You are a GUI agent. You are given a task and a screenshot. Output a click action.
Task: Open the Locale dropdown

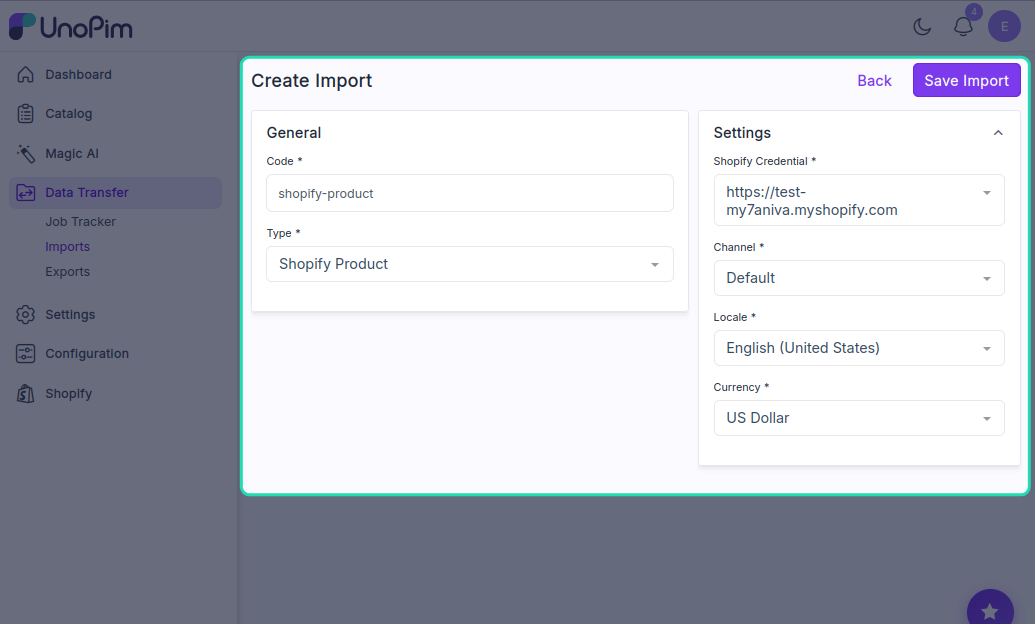(x=859, y=348)
